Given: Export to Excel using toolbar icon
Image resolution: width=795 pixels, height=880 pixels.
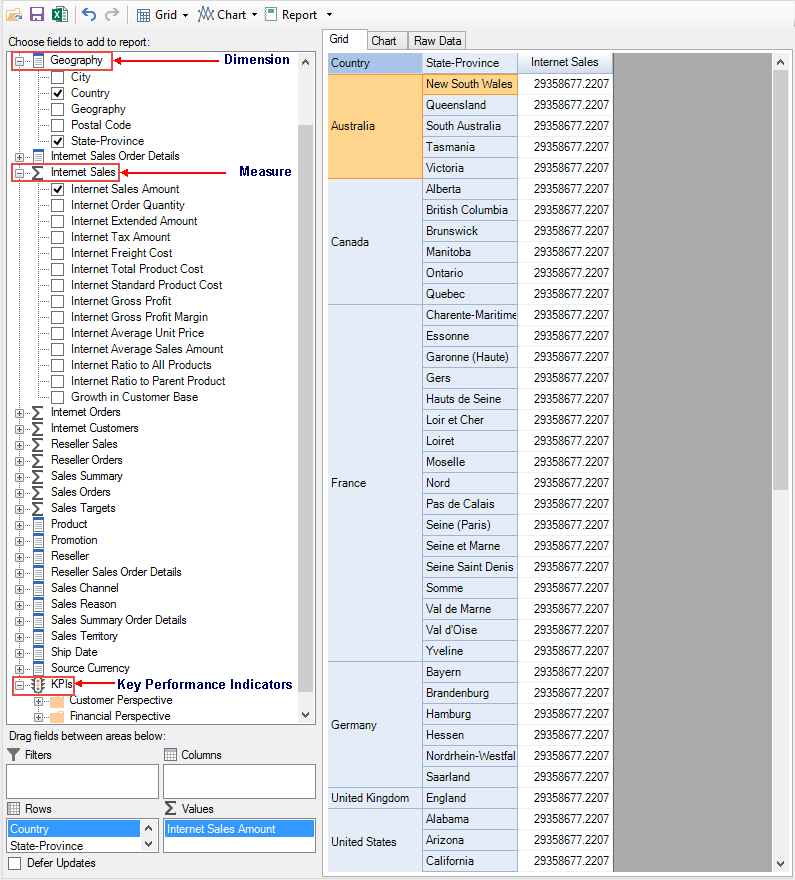Looking at the screenshot, I should (59, 15).
